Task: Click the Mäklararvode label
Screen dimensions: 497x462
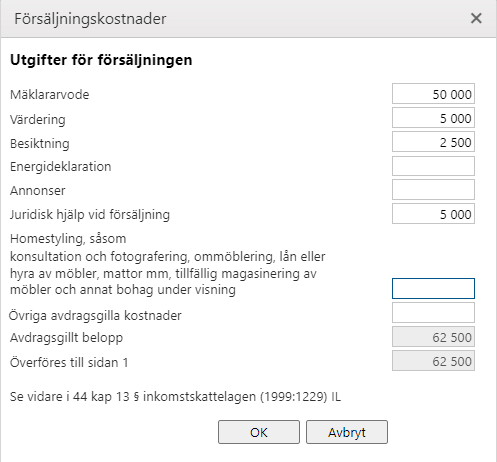Action: [x=50, y=95]
